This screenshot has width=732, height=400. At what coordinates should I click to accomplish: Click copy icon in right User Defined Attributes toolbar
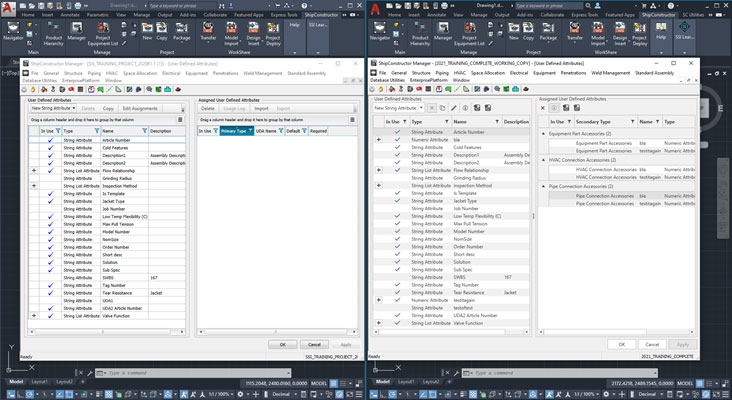[x=442, y=108]
